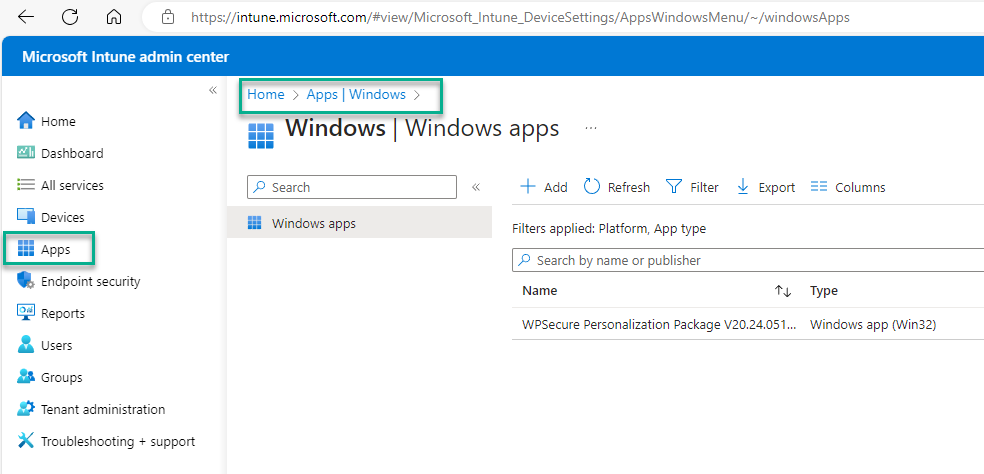
Task: Click the Reports icon in the sidebar
Action: tap(26, 313)
